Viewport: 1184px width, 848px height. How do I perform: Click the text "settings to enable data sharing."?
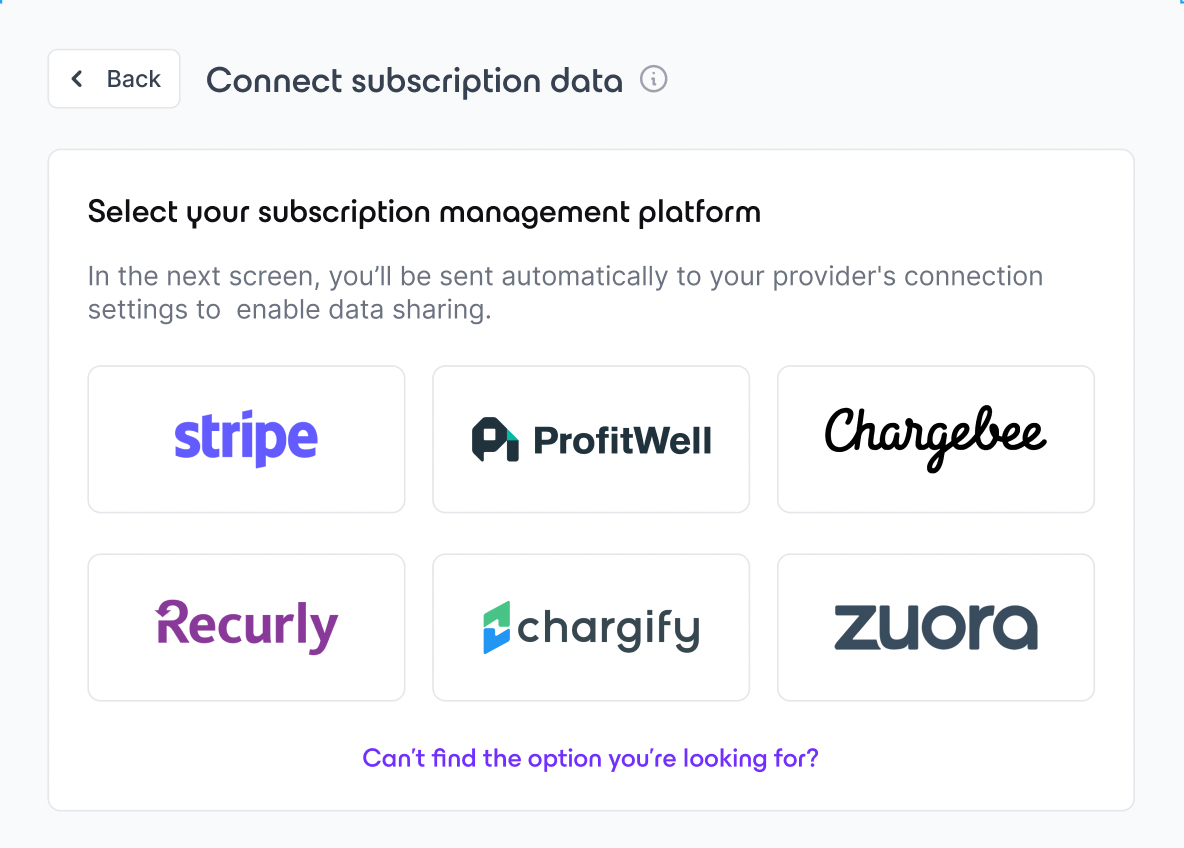point(290,310)
